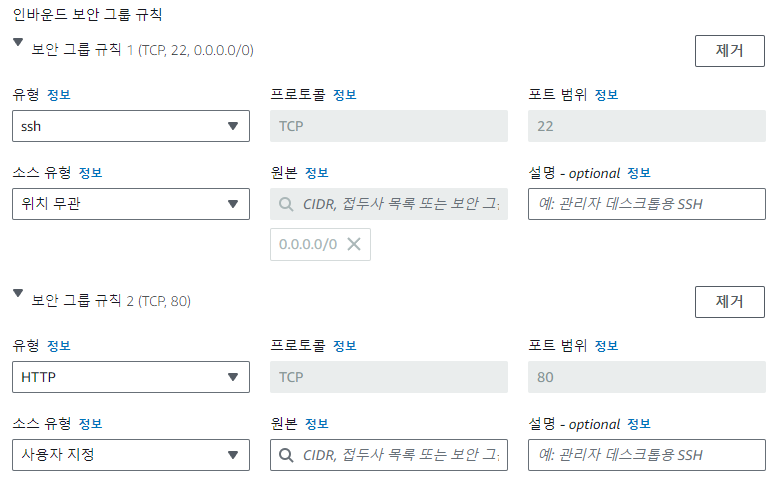771x482 pixels.
Task: Open 정보 link next to rule 2 원본
Action: click(317, 423)
